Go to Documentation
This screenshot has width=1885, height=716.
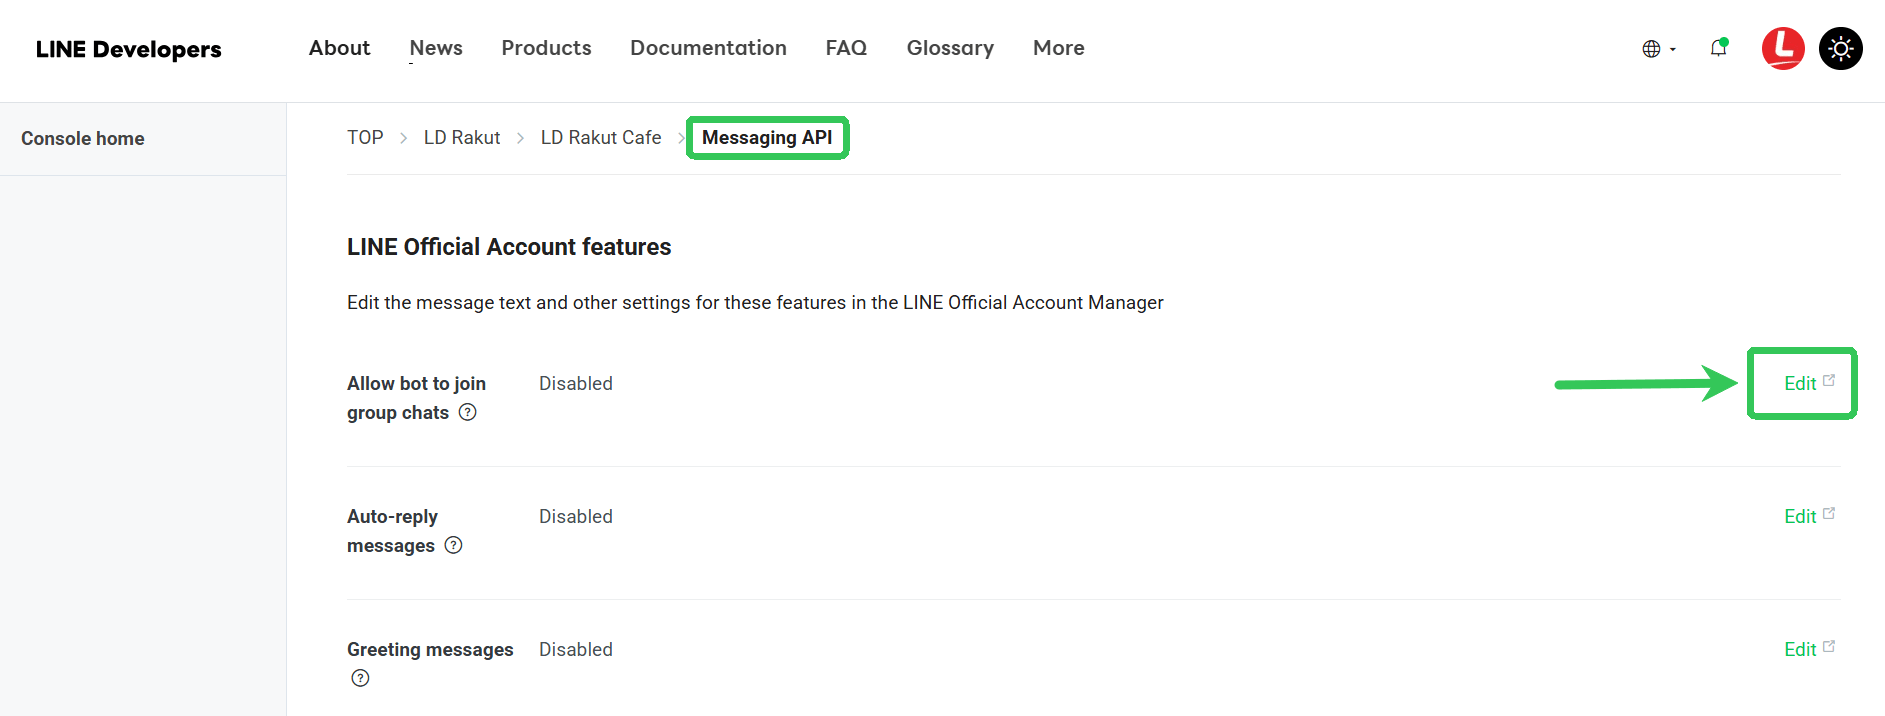[x=708, y=48]
